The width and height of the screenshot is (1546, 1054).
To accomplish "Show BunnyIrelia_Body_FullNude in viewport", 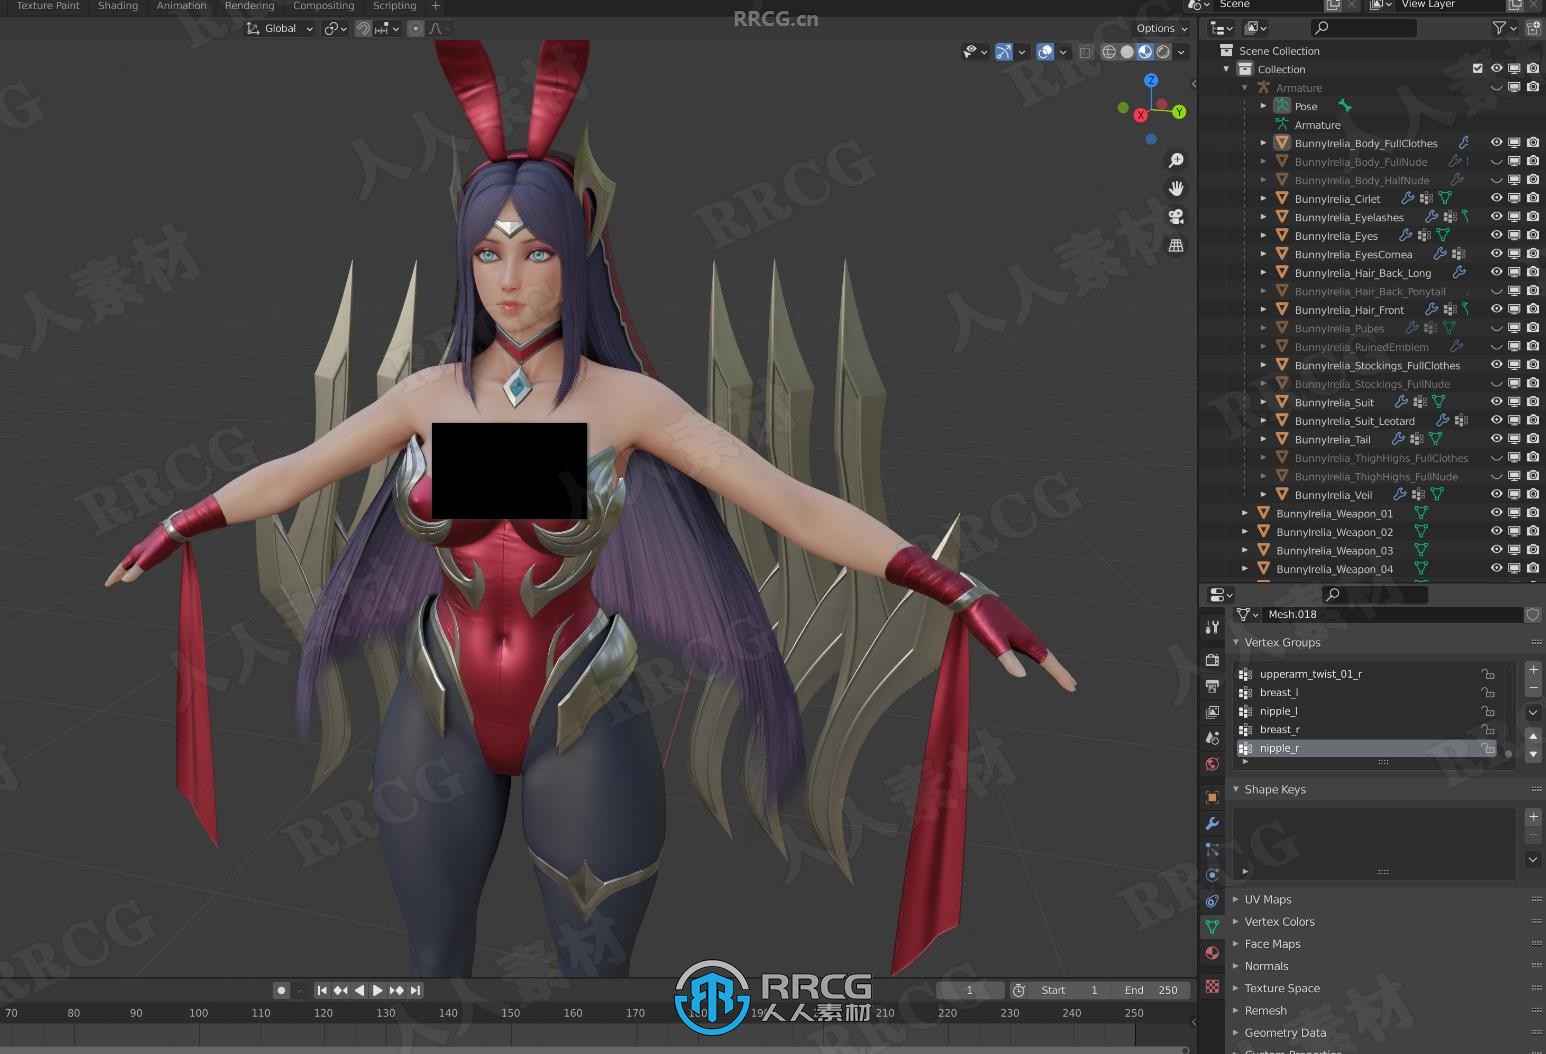I will point(1497,161).
